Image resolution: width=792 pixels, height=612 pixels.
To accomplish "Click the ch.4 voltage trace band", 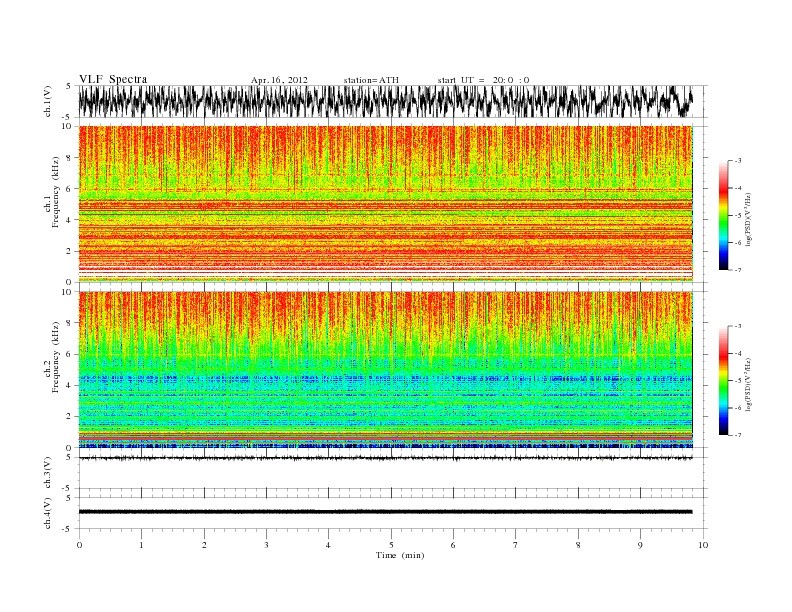I will coord(385,512).
